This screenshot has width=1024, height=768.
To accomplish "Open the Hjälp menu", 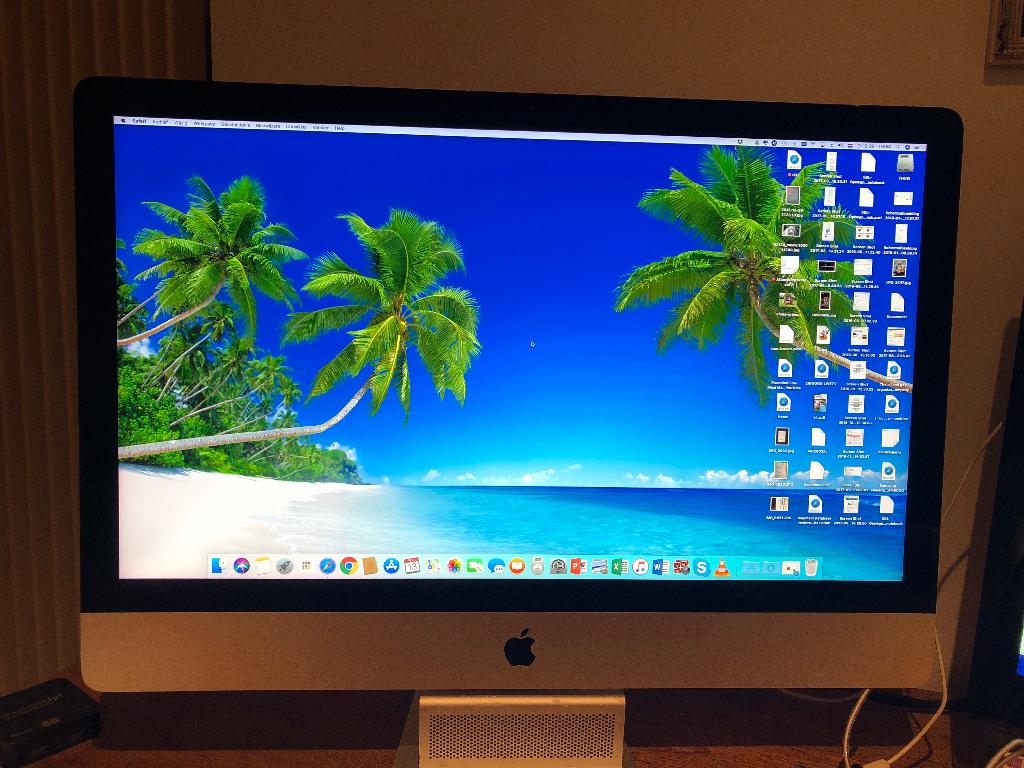I will coord(340,128).
